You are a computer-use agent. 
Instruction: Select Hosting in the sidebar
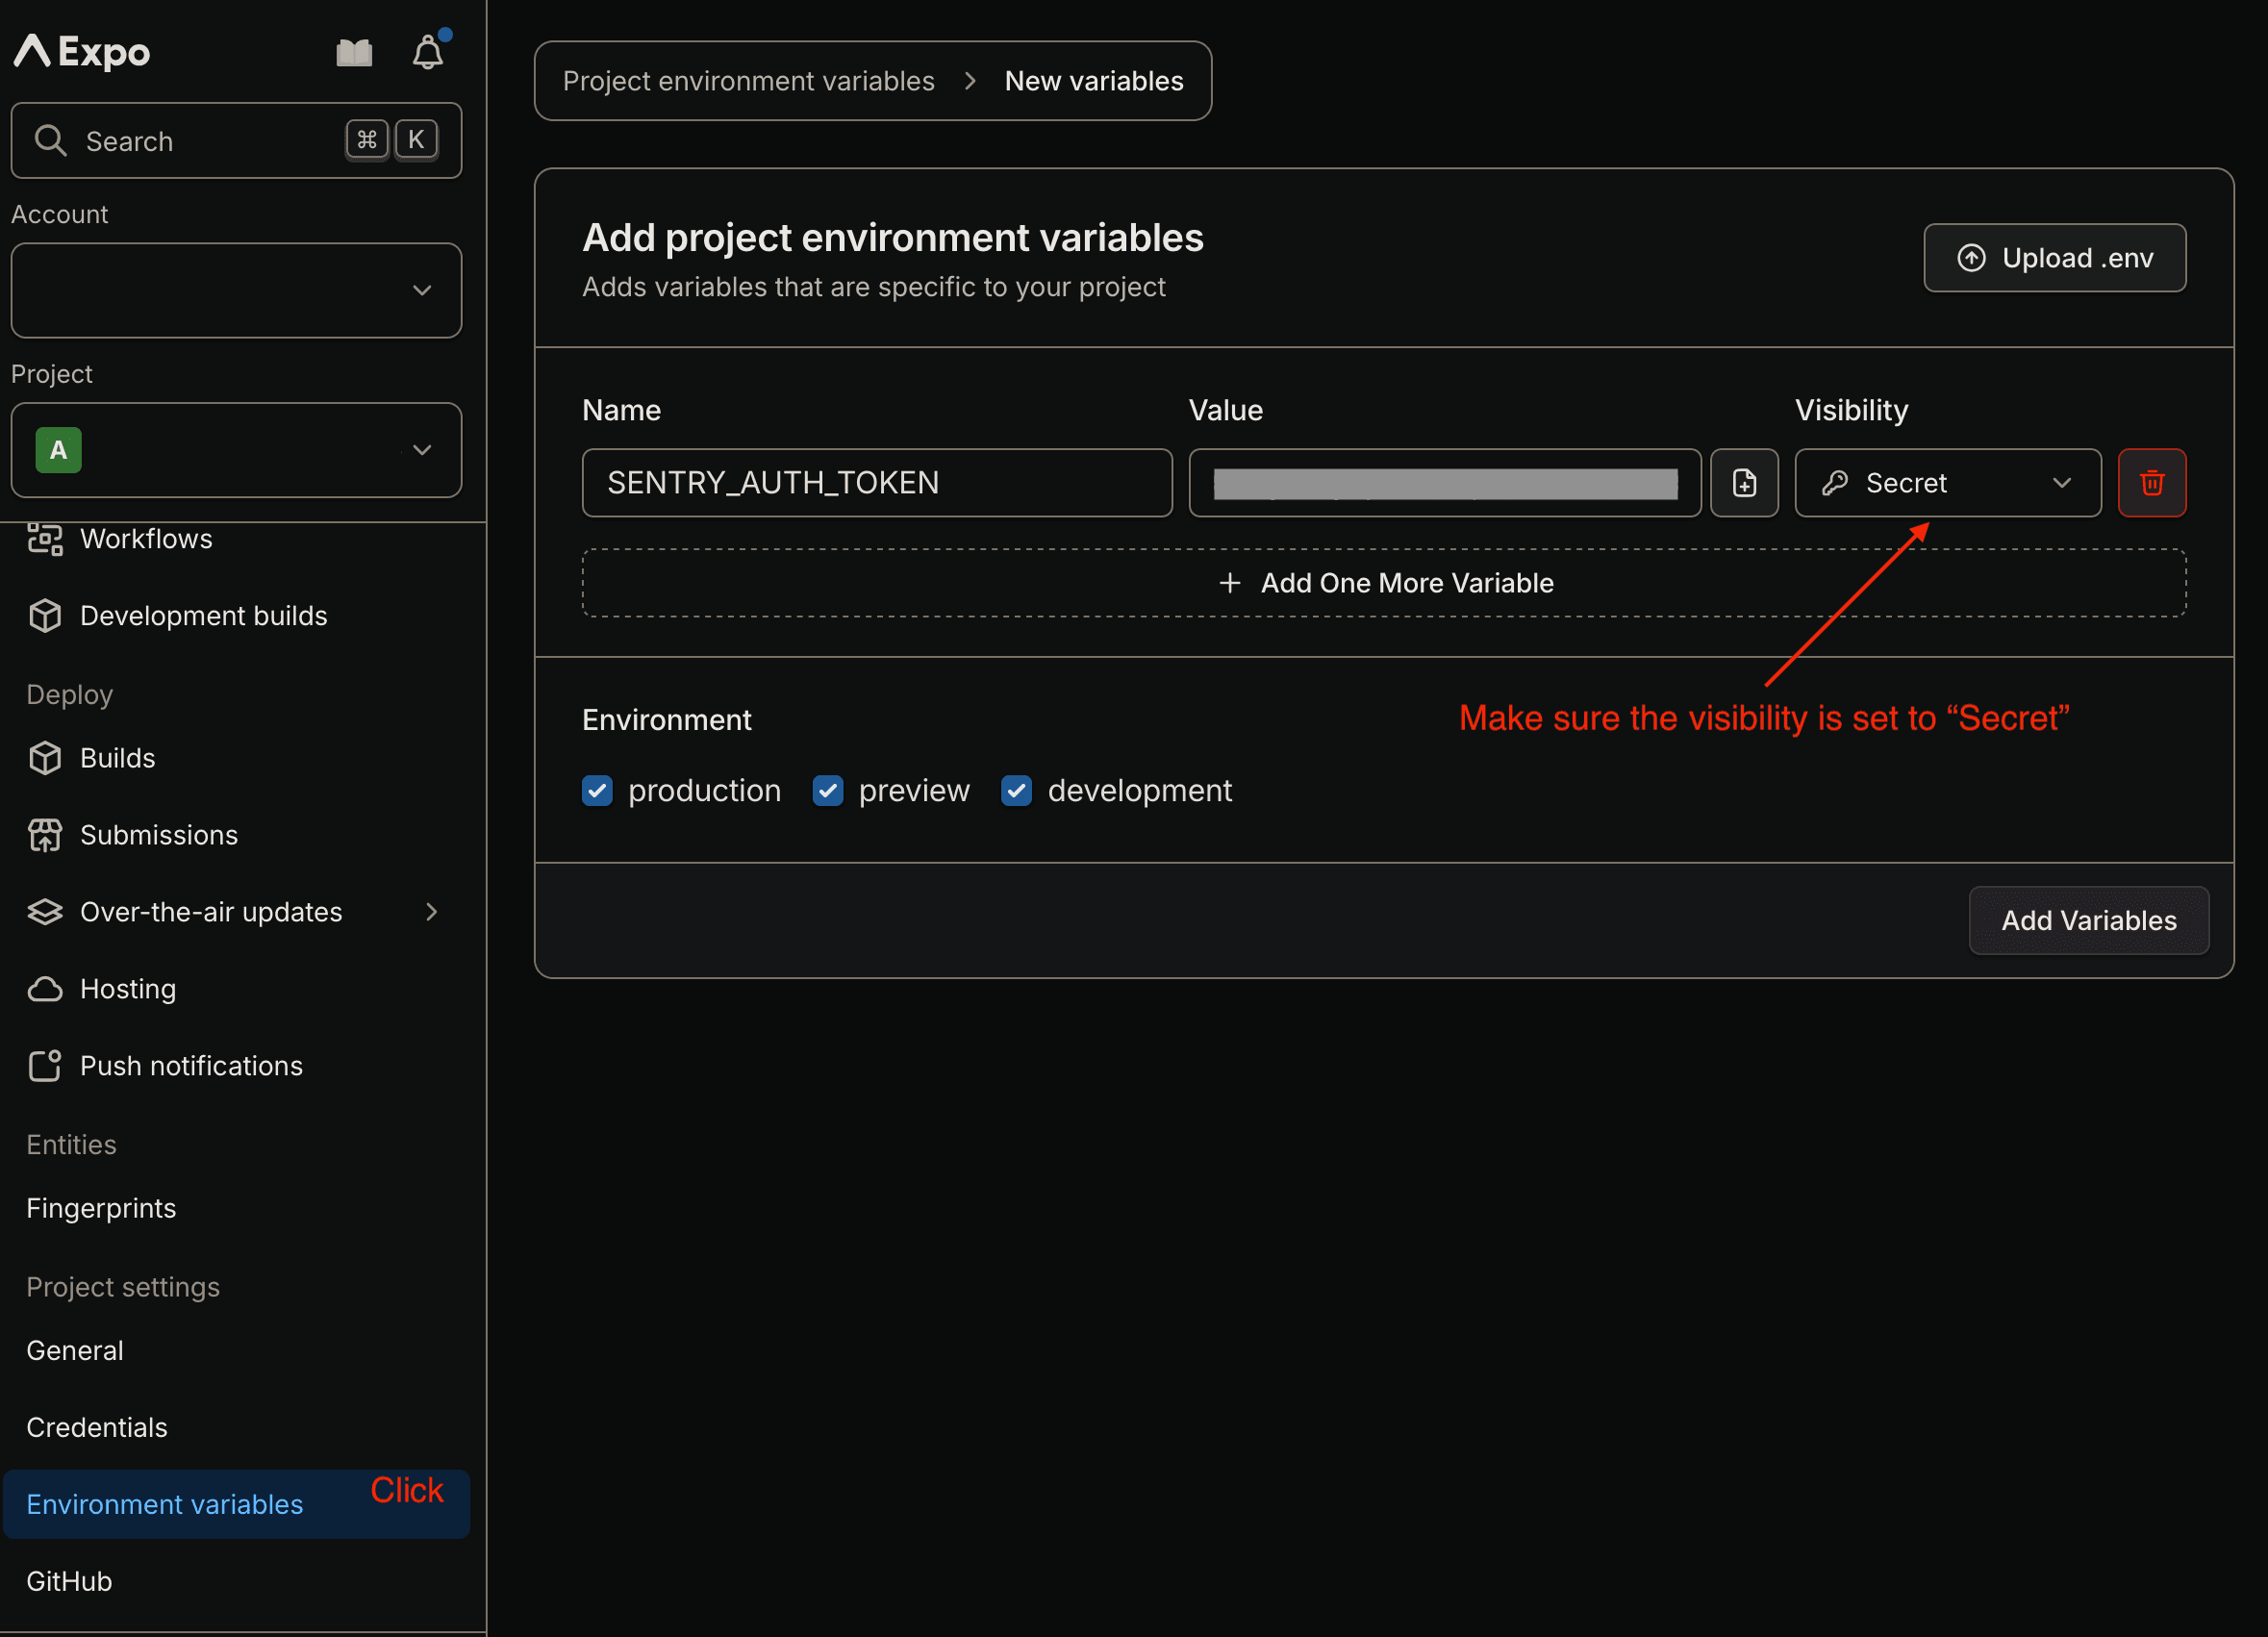click(x=128, y=989)
